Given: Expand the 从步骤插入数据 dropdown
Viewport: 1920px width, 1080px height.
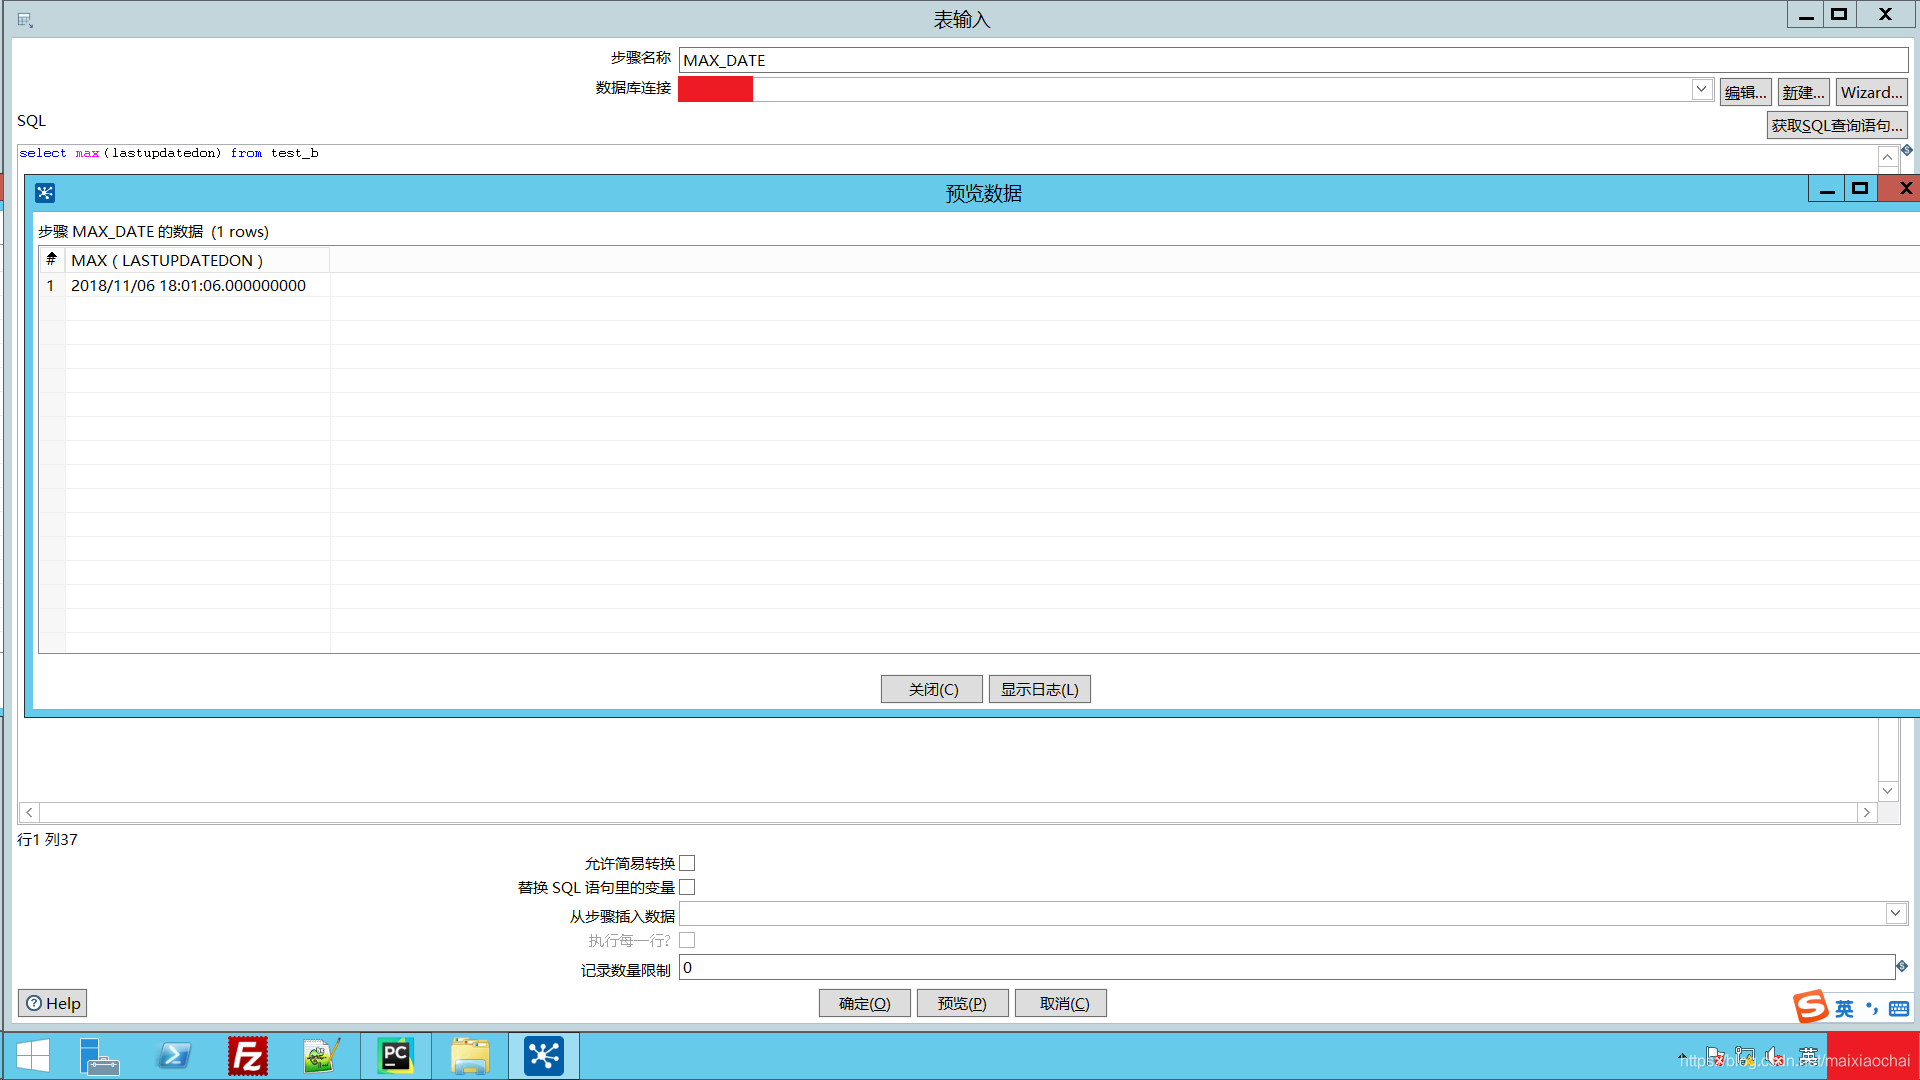Looking at the screenshot, I should click(x=1895, y=913).
